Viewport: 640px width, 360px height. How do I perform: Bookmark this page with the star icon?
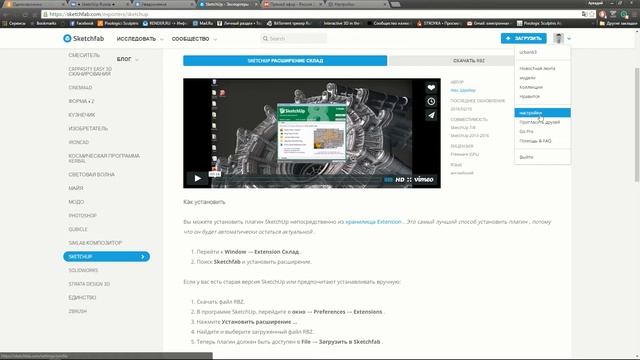point(592,14)
